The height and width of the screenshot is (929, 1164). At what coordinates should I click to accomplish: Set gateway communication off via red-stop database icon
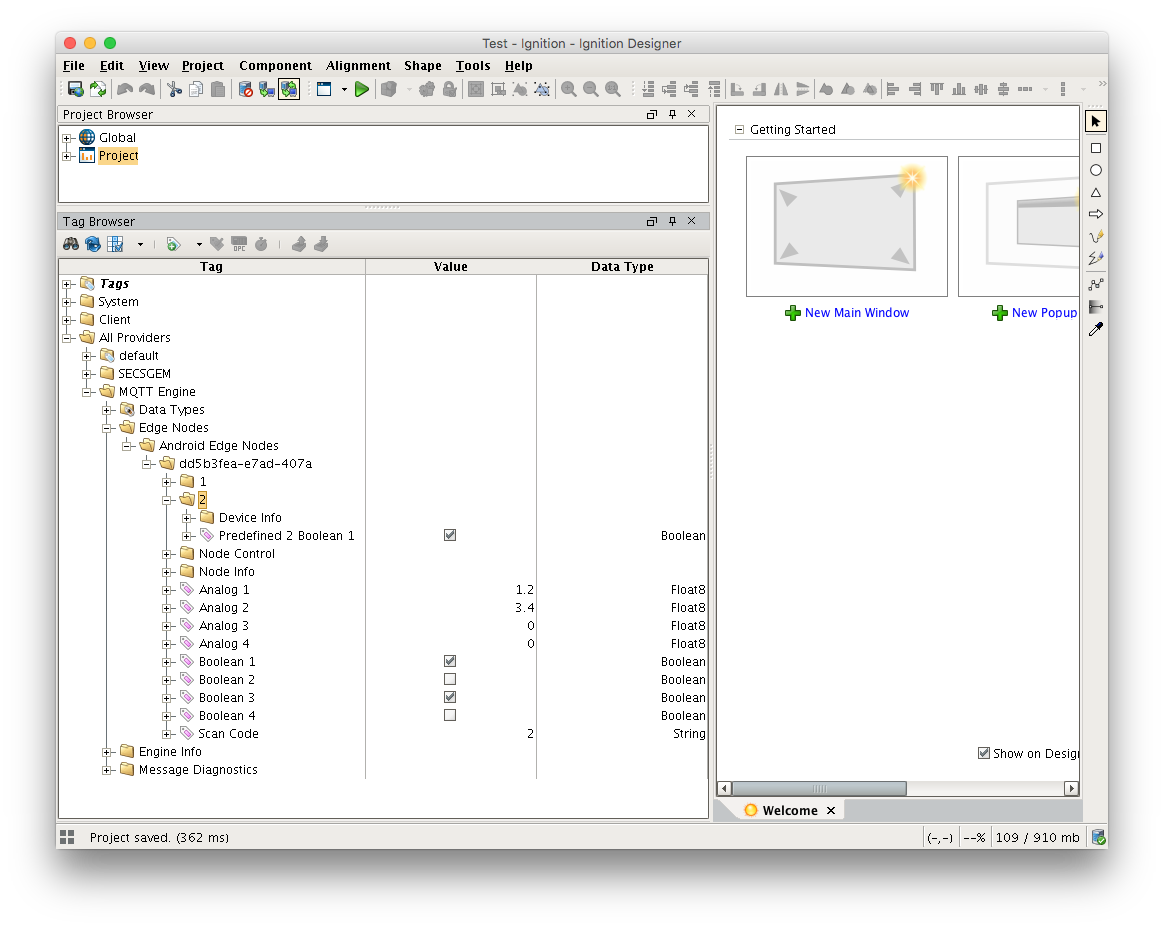pos(246,89)
